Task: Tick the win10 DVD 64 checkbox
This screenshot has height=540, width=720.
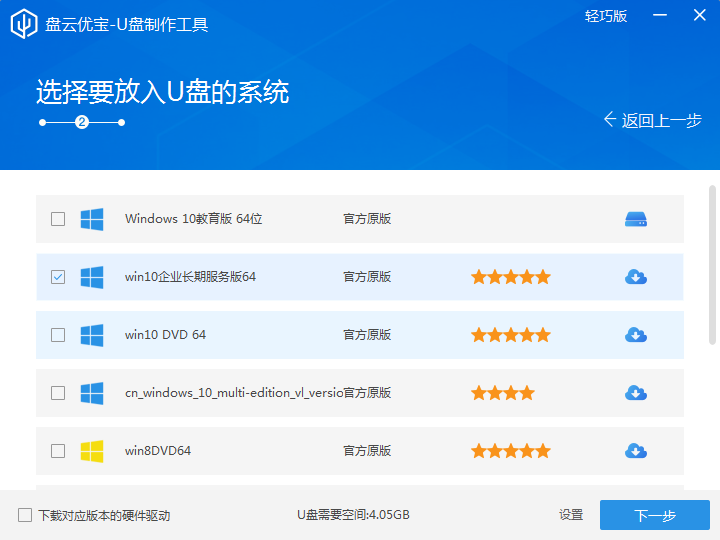Action: click(x=58, y=335)
